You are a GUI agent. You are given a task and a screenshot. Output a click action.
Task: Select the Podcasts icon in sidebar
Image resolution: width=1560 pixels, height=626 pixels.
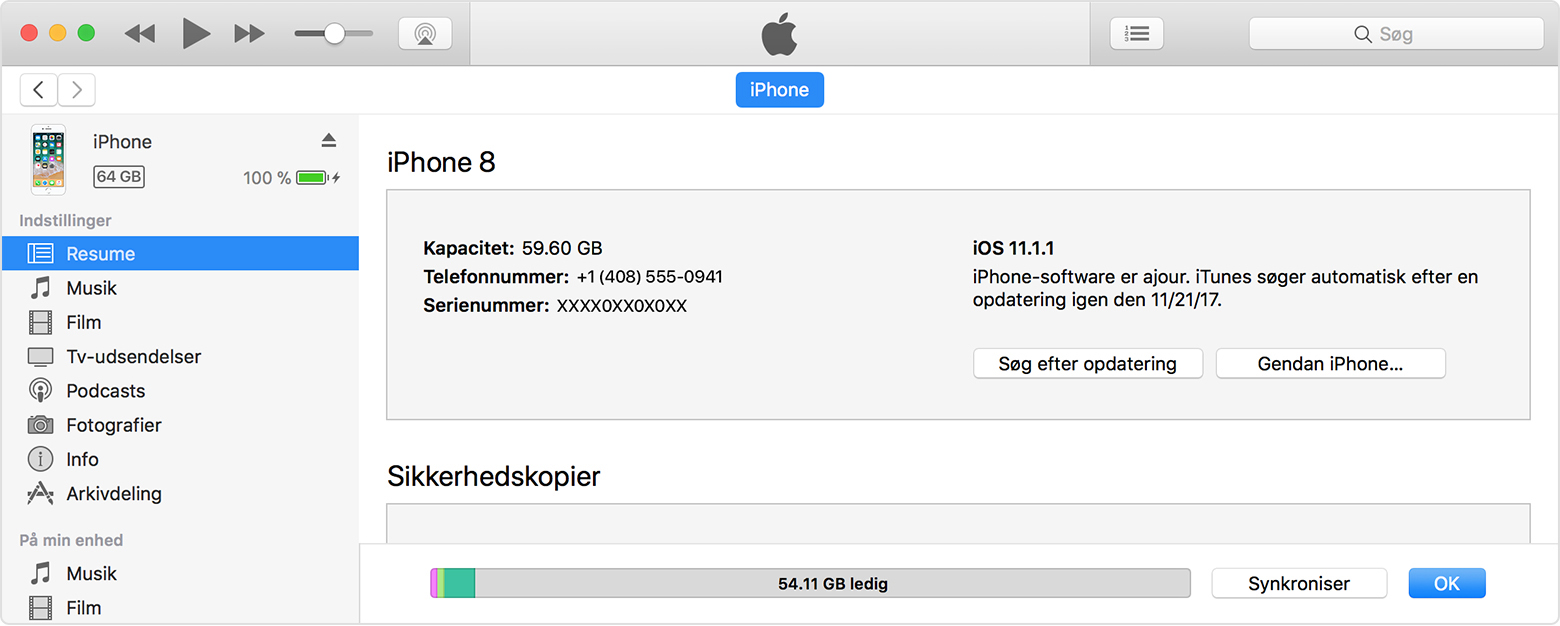pyautogui.click(x=40, y=391)
